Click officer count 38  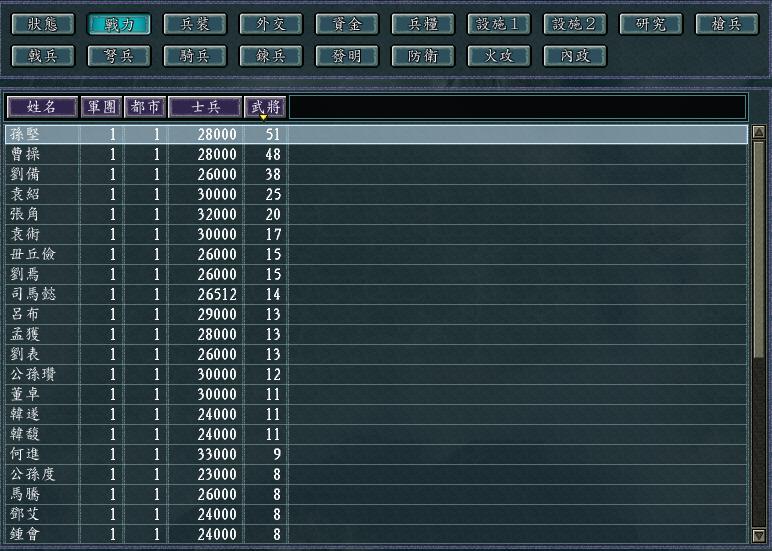click(273, 174)
